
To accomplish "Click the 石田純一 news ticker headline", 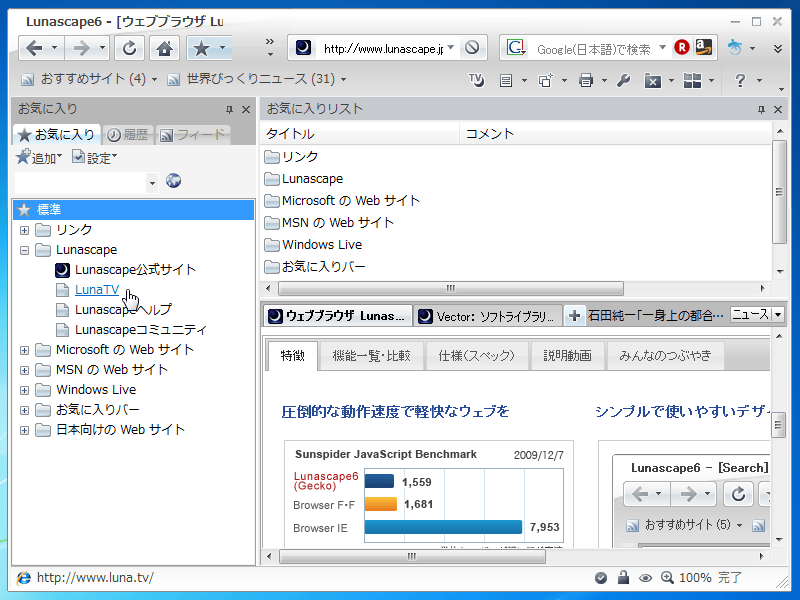I will (656, 316).
